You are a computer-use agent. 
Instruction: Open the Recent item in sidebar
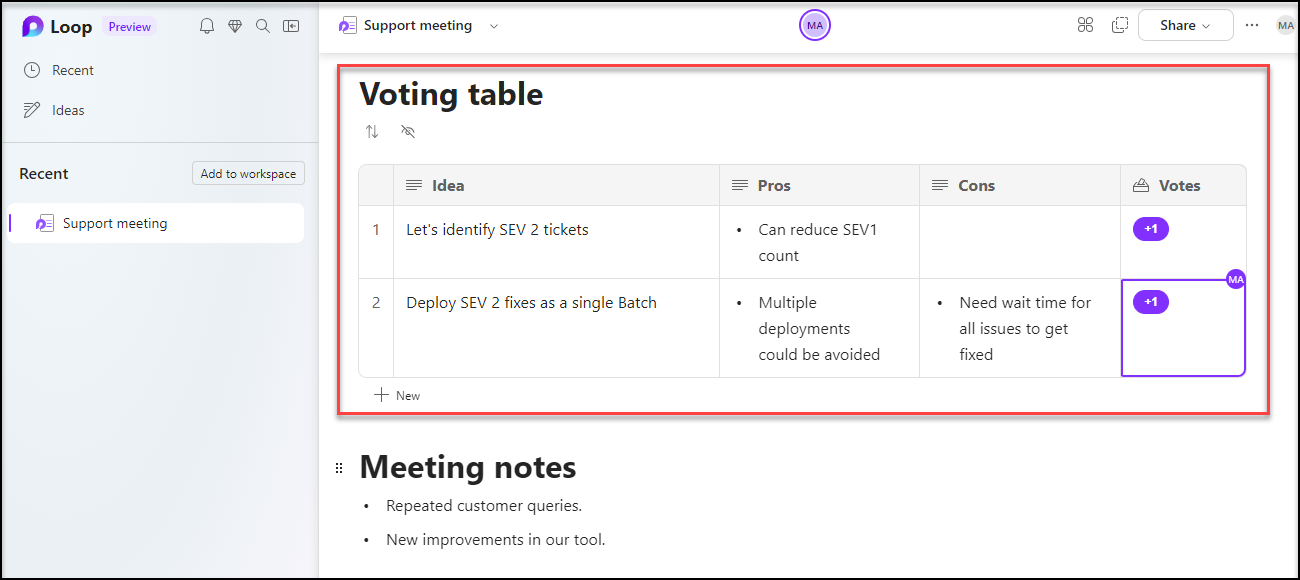pos(72,70)
